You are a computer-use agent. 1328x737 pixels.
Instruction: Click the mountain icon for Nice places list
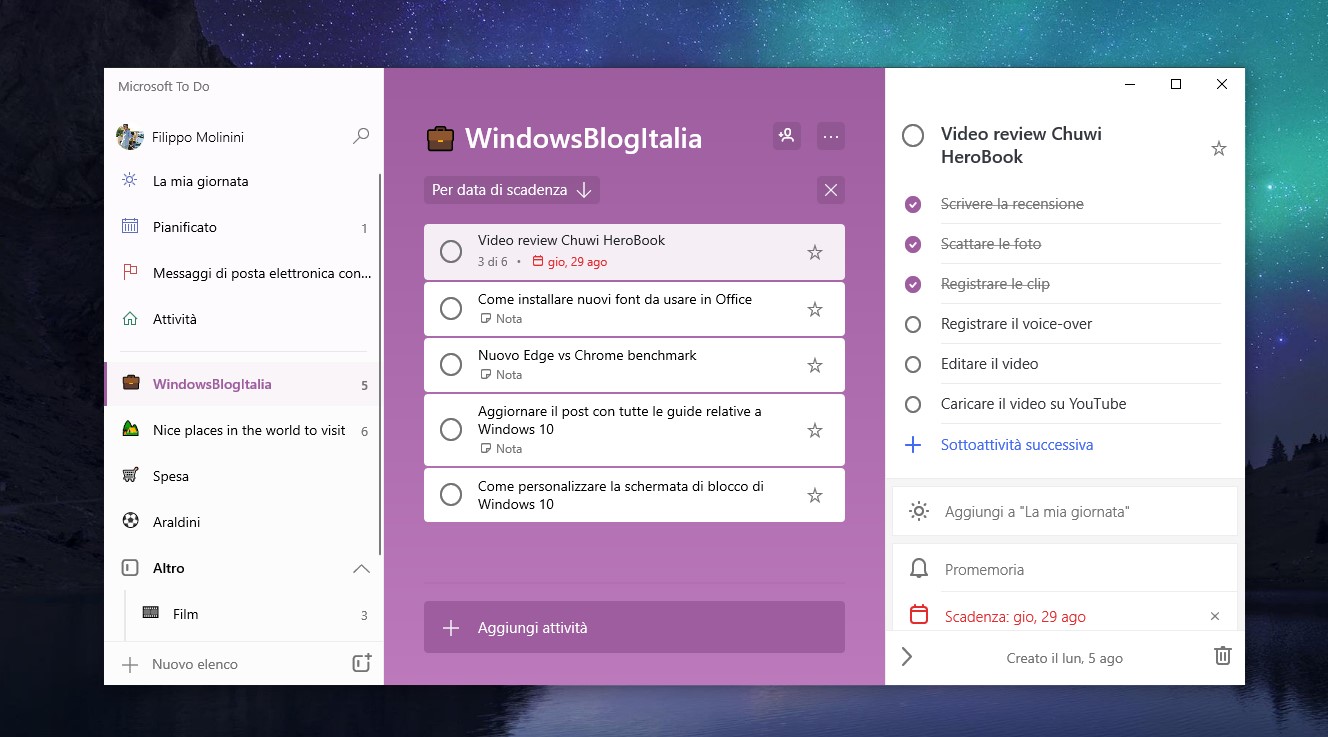(x=130, y=430)
